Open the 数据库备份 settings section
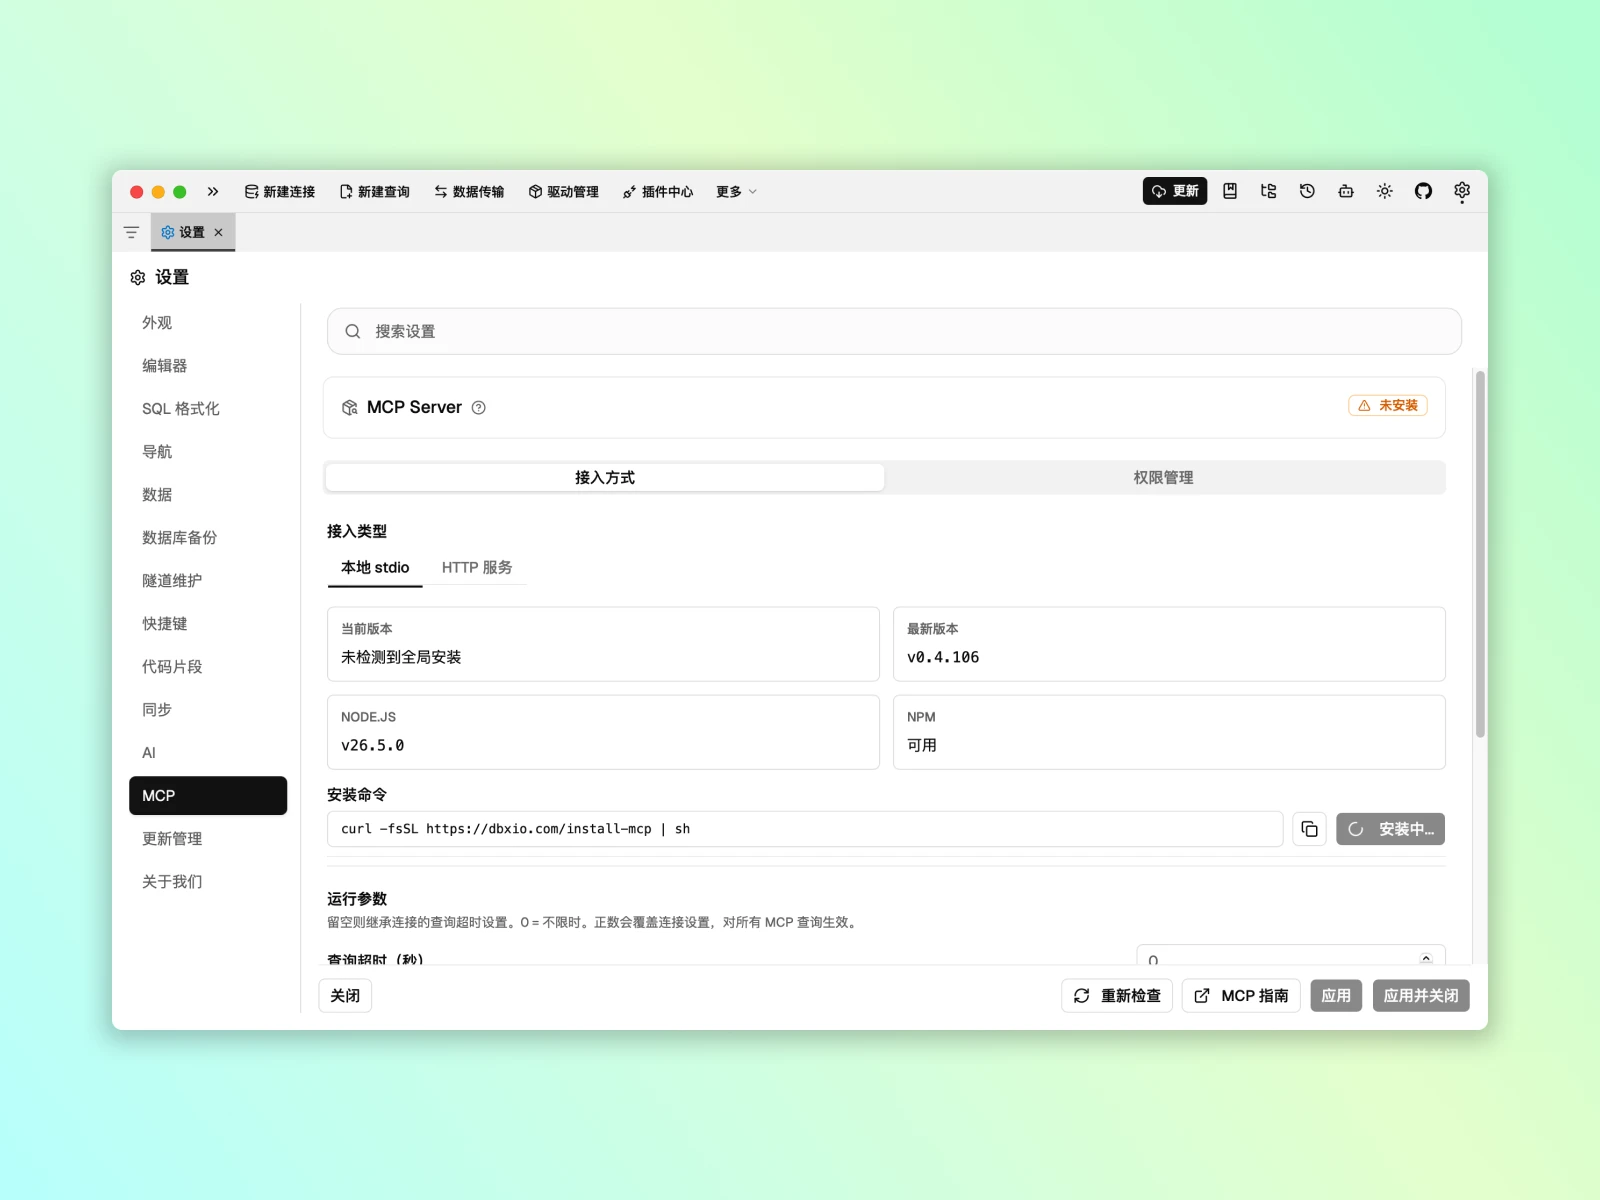The height and width of the screenshot is (1200, 1600). (x=208, y=538)
